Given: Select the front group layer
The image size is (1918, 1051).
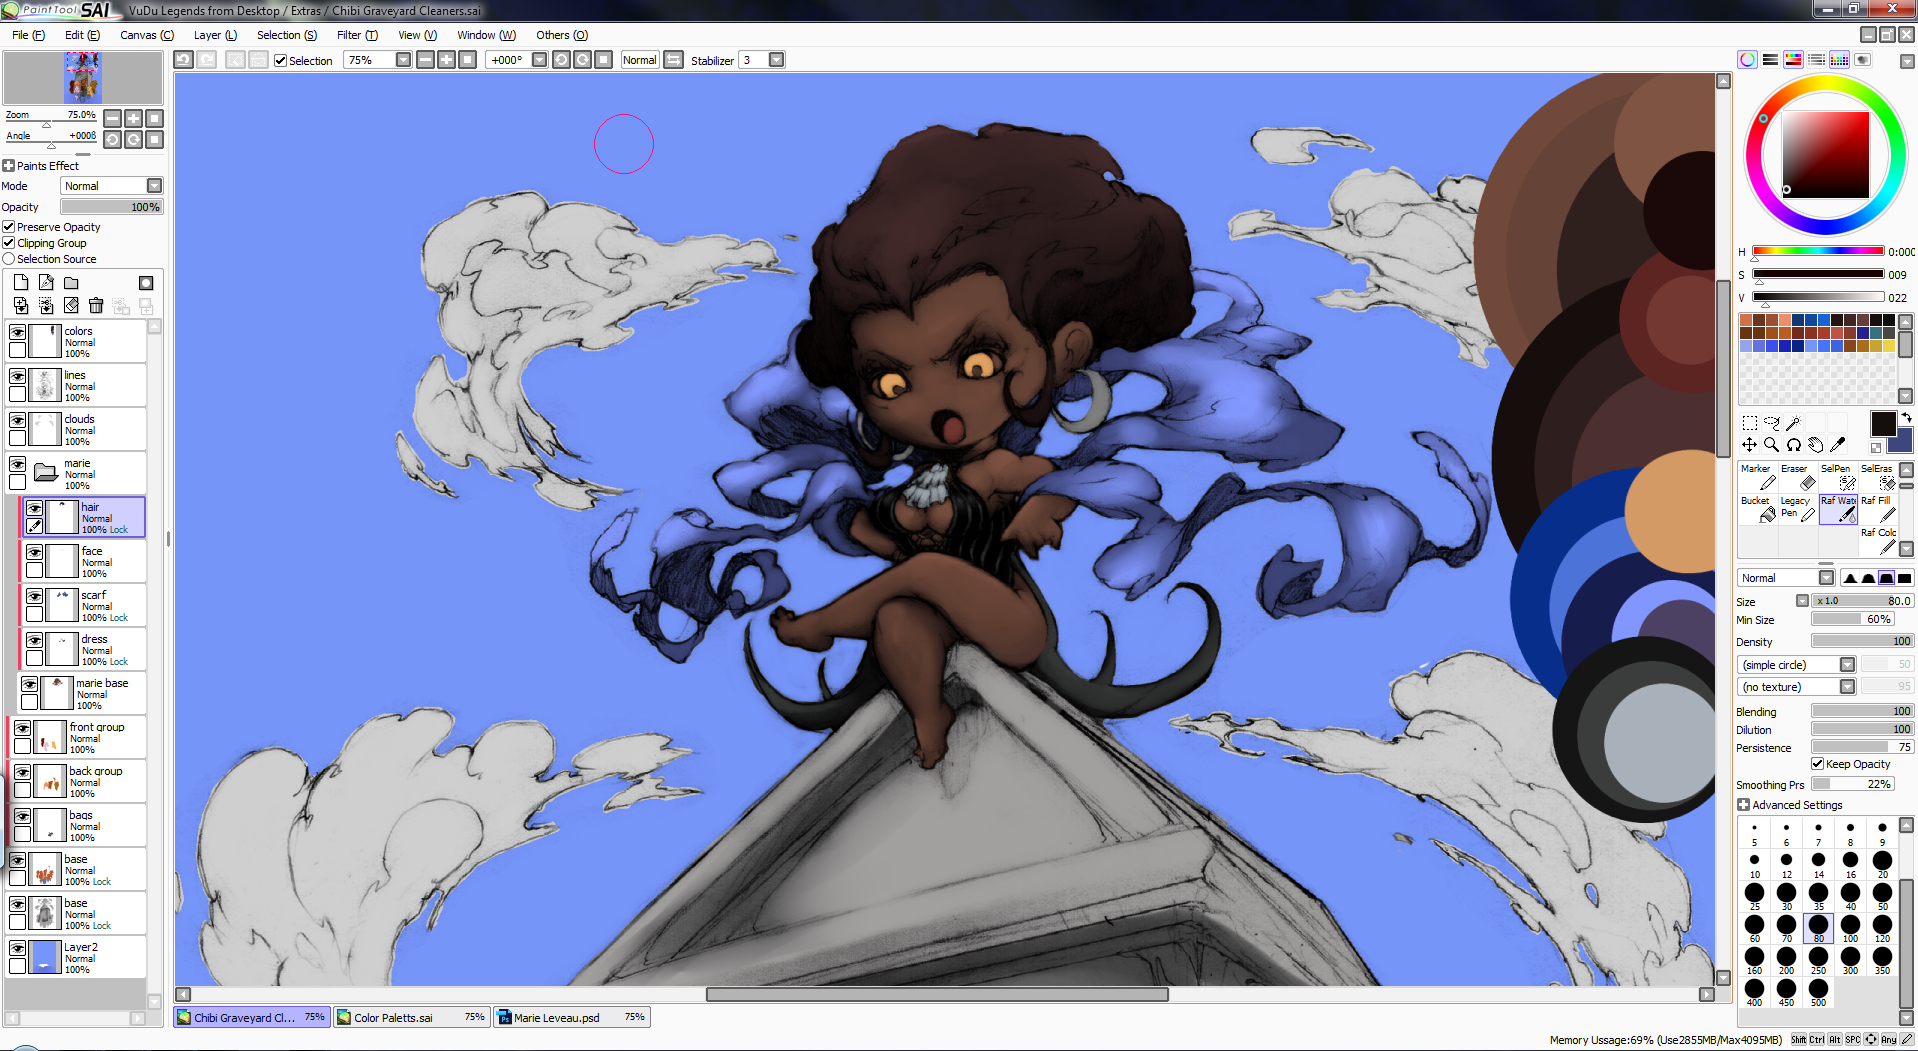Looking at the screenshot, I should click(77, 737).
